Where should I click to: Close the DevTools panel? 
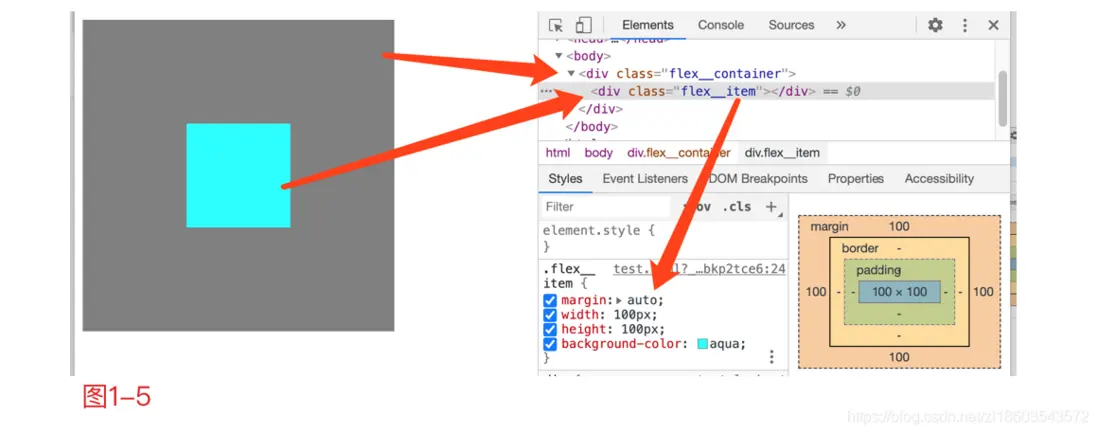tap(993, 25)
